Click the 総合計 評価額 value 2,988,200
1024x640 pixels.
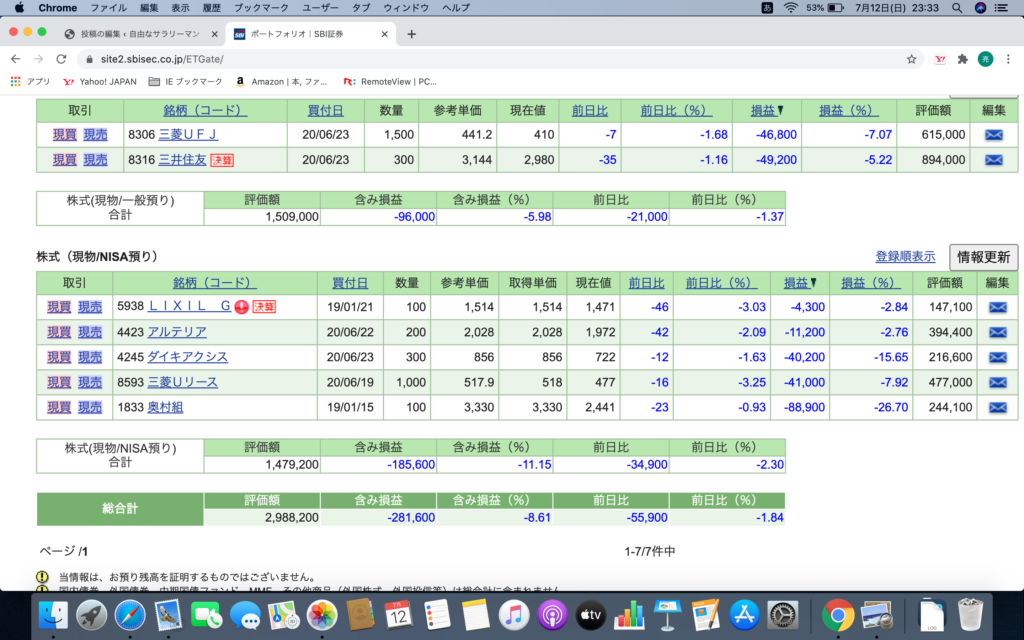point(292,518)
